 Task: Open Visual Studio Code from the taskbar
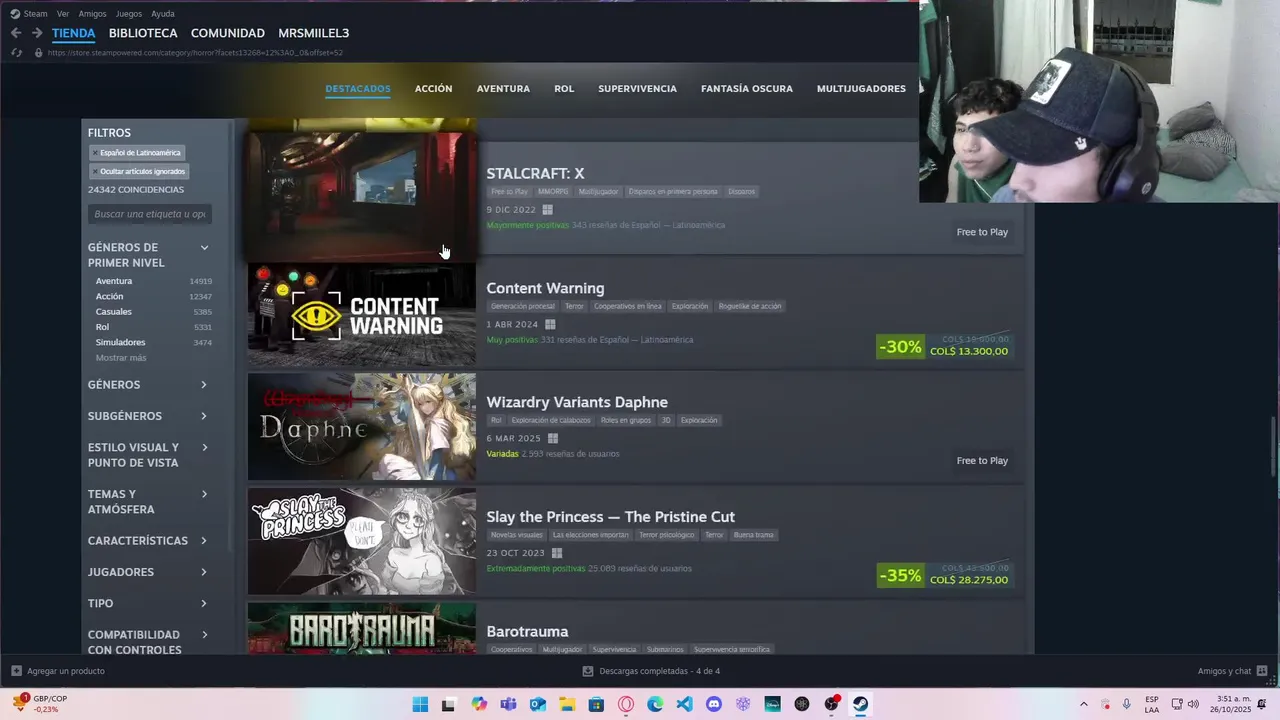click(684, 704)
